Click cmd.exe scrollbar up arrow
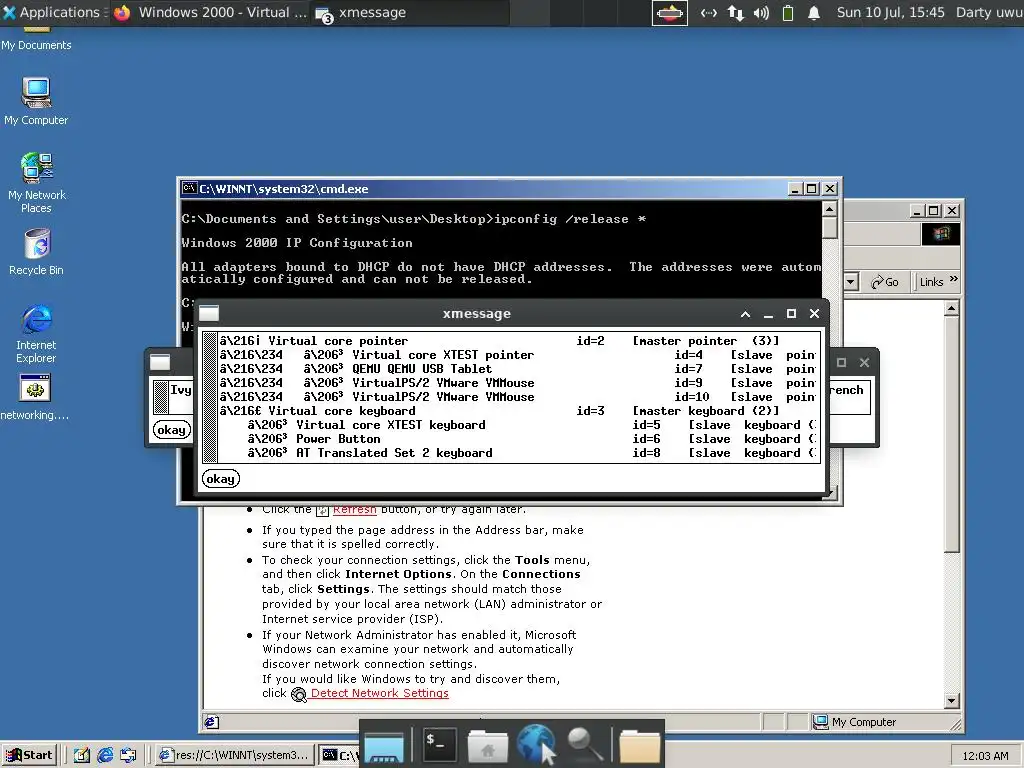The width and height of the screenshot is (1024, 768). (x=829, y=209)
